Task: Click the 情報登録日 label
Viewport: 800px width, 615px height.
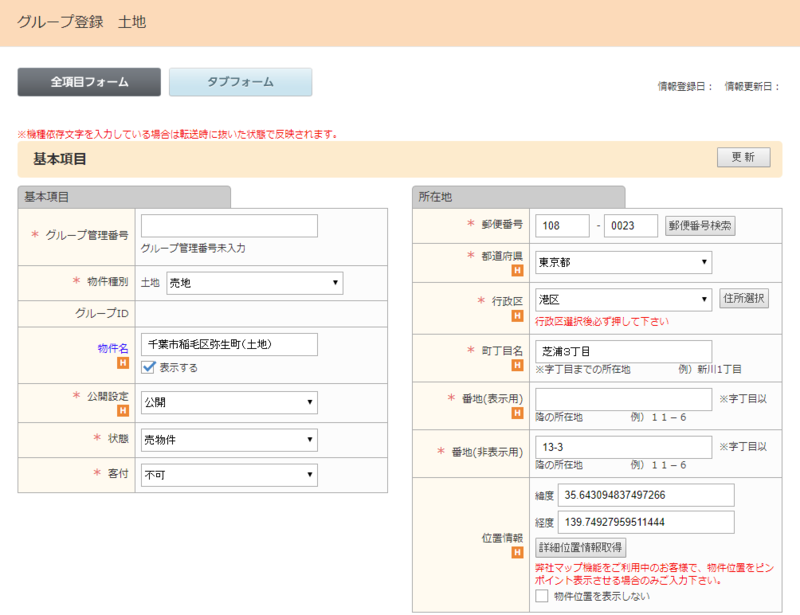Action: pyautogui.click(x=685, y=86)
